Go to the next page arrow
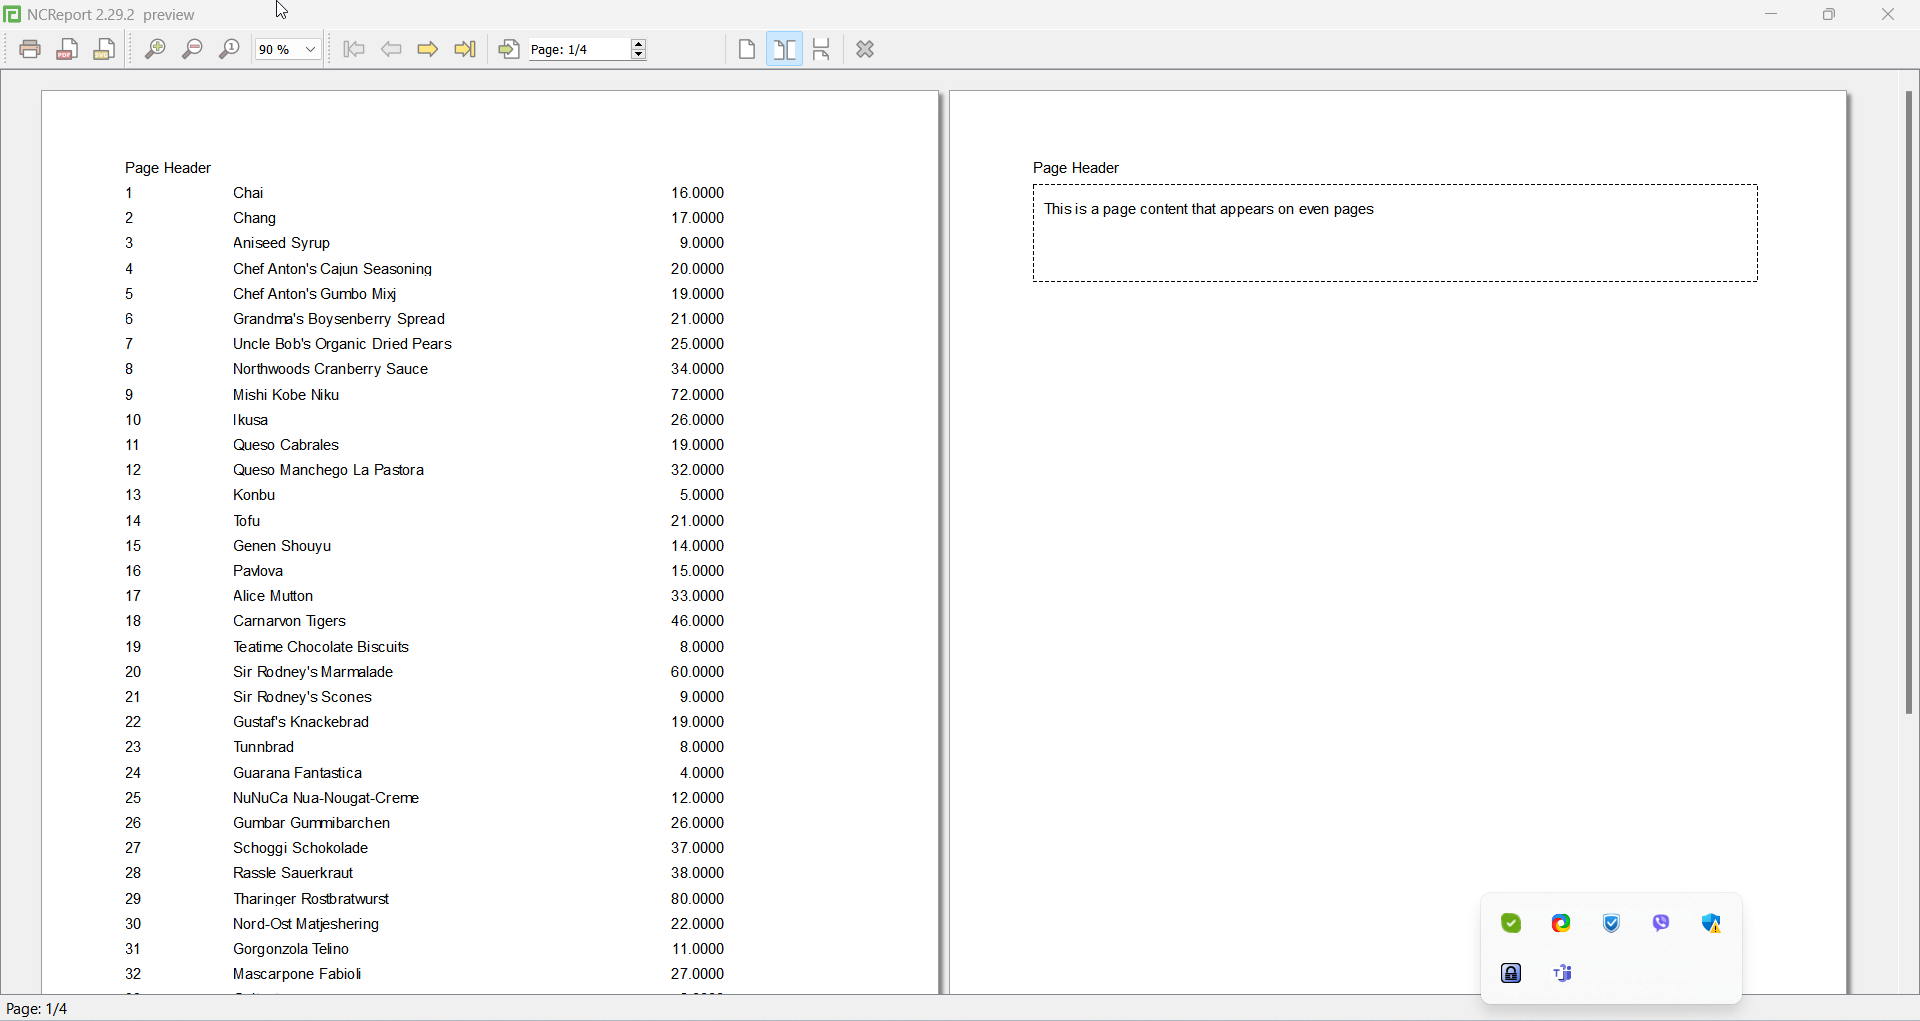The height and width of the screenshot is (1021, 1920). click(428, 49)
